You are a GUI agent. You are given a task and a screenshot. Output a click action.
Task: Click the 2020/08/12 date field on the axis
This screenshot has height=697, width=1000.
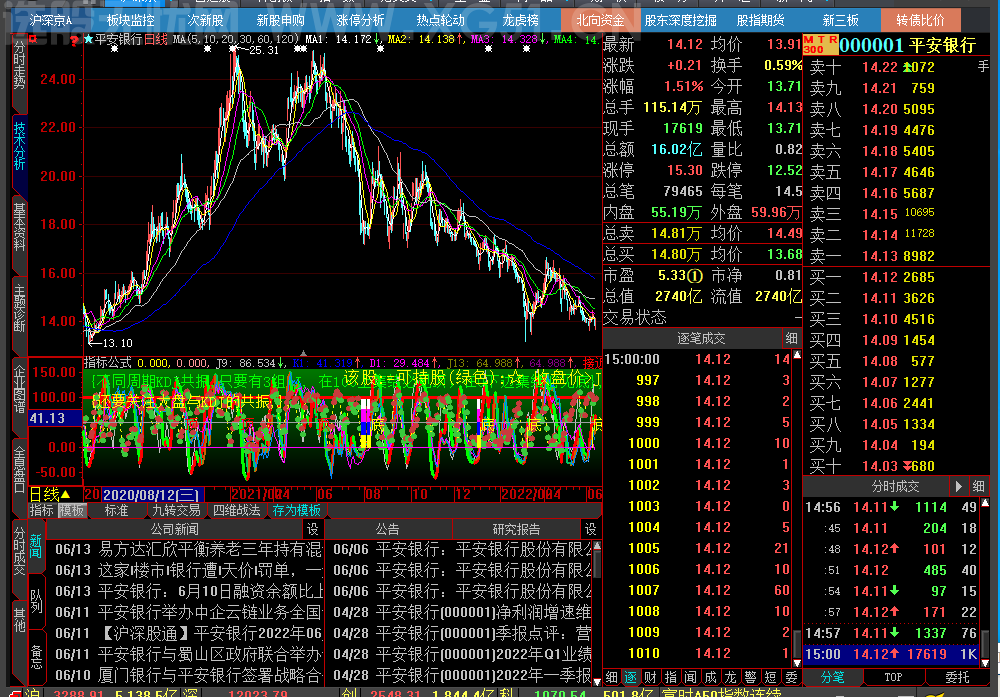tap(152, 495)
